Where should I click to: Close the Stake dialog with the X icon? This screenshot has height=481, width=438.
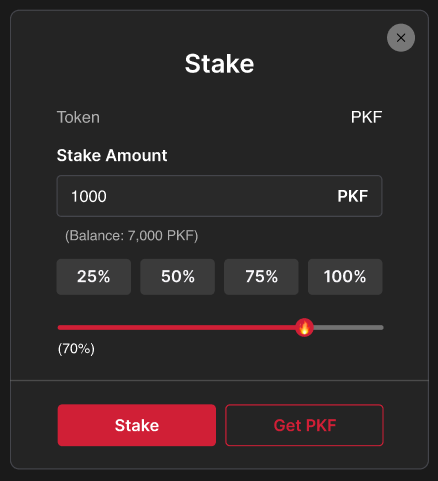click(x=401, y=38)
